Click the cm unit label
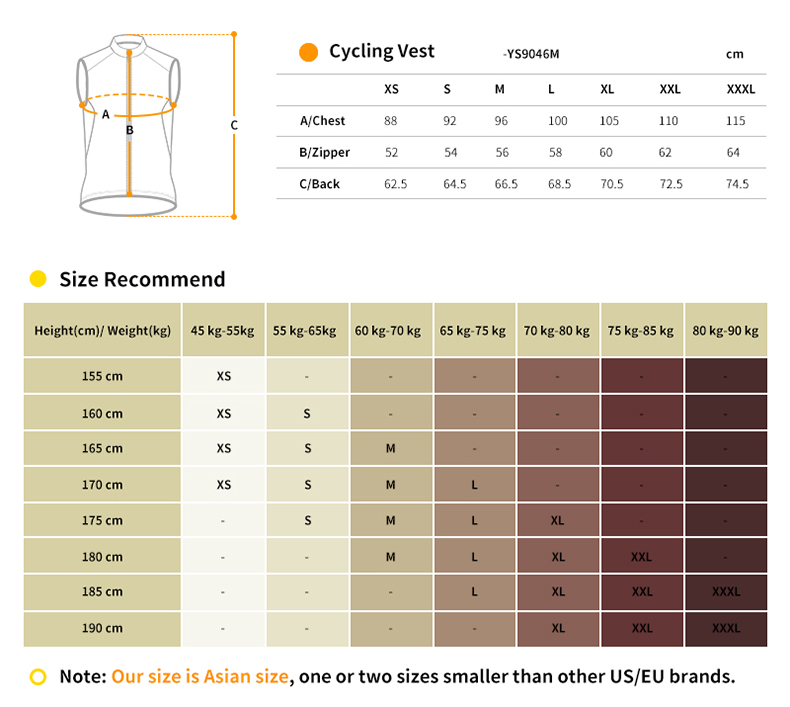 (x=735, y=54)
